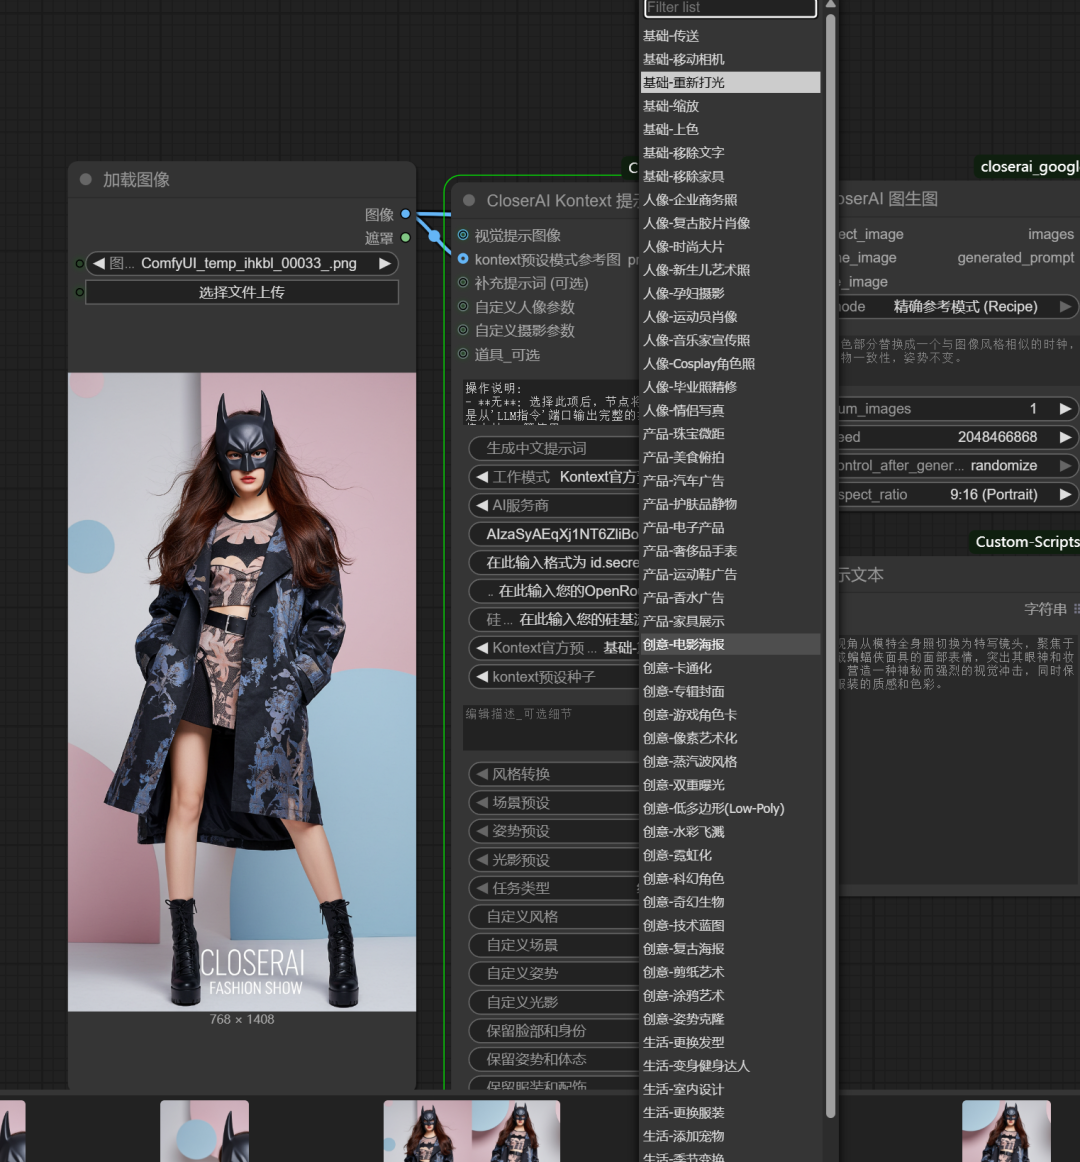Click the 遮罩 output port on 加载图像 node

click(405, 238)
